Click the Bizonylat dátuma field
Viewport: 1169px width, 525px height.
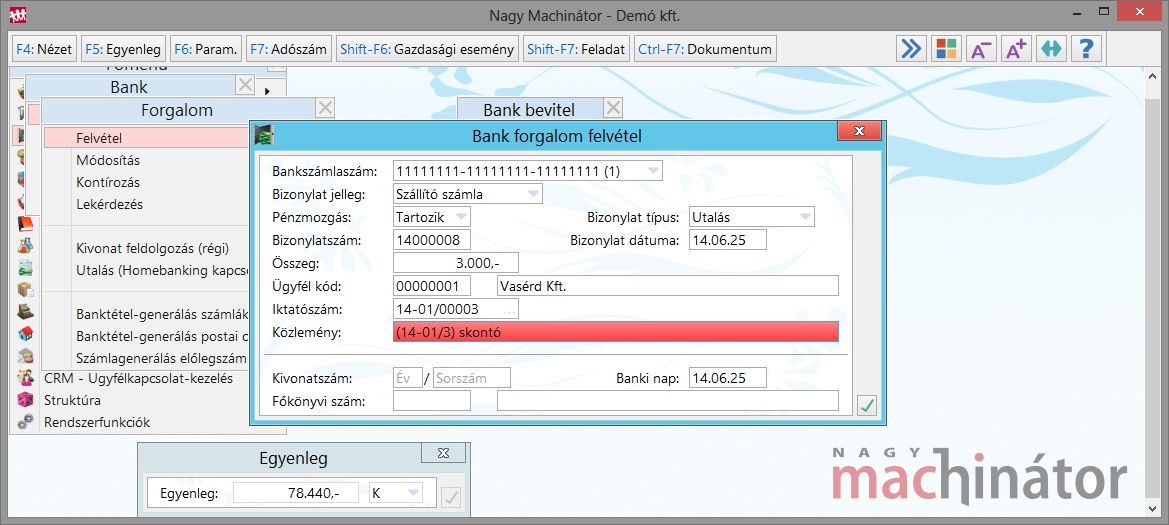coord(728,240)
